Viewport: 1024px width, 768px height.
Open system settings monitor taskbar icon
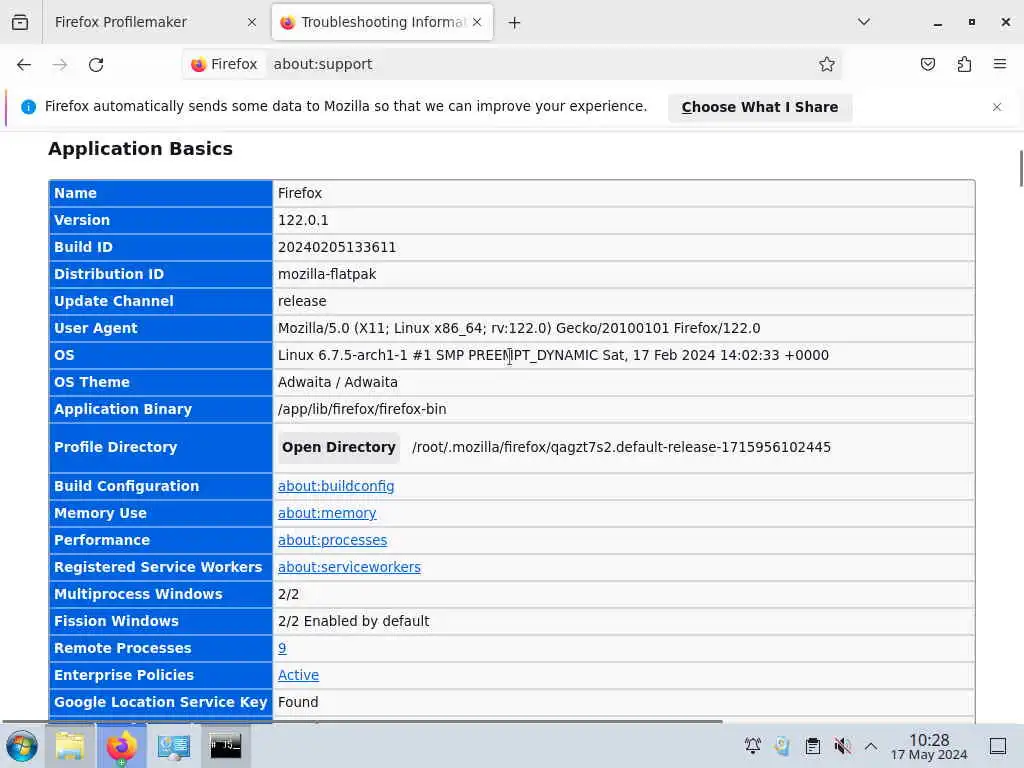point(173,746)
